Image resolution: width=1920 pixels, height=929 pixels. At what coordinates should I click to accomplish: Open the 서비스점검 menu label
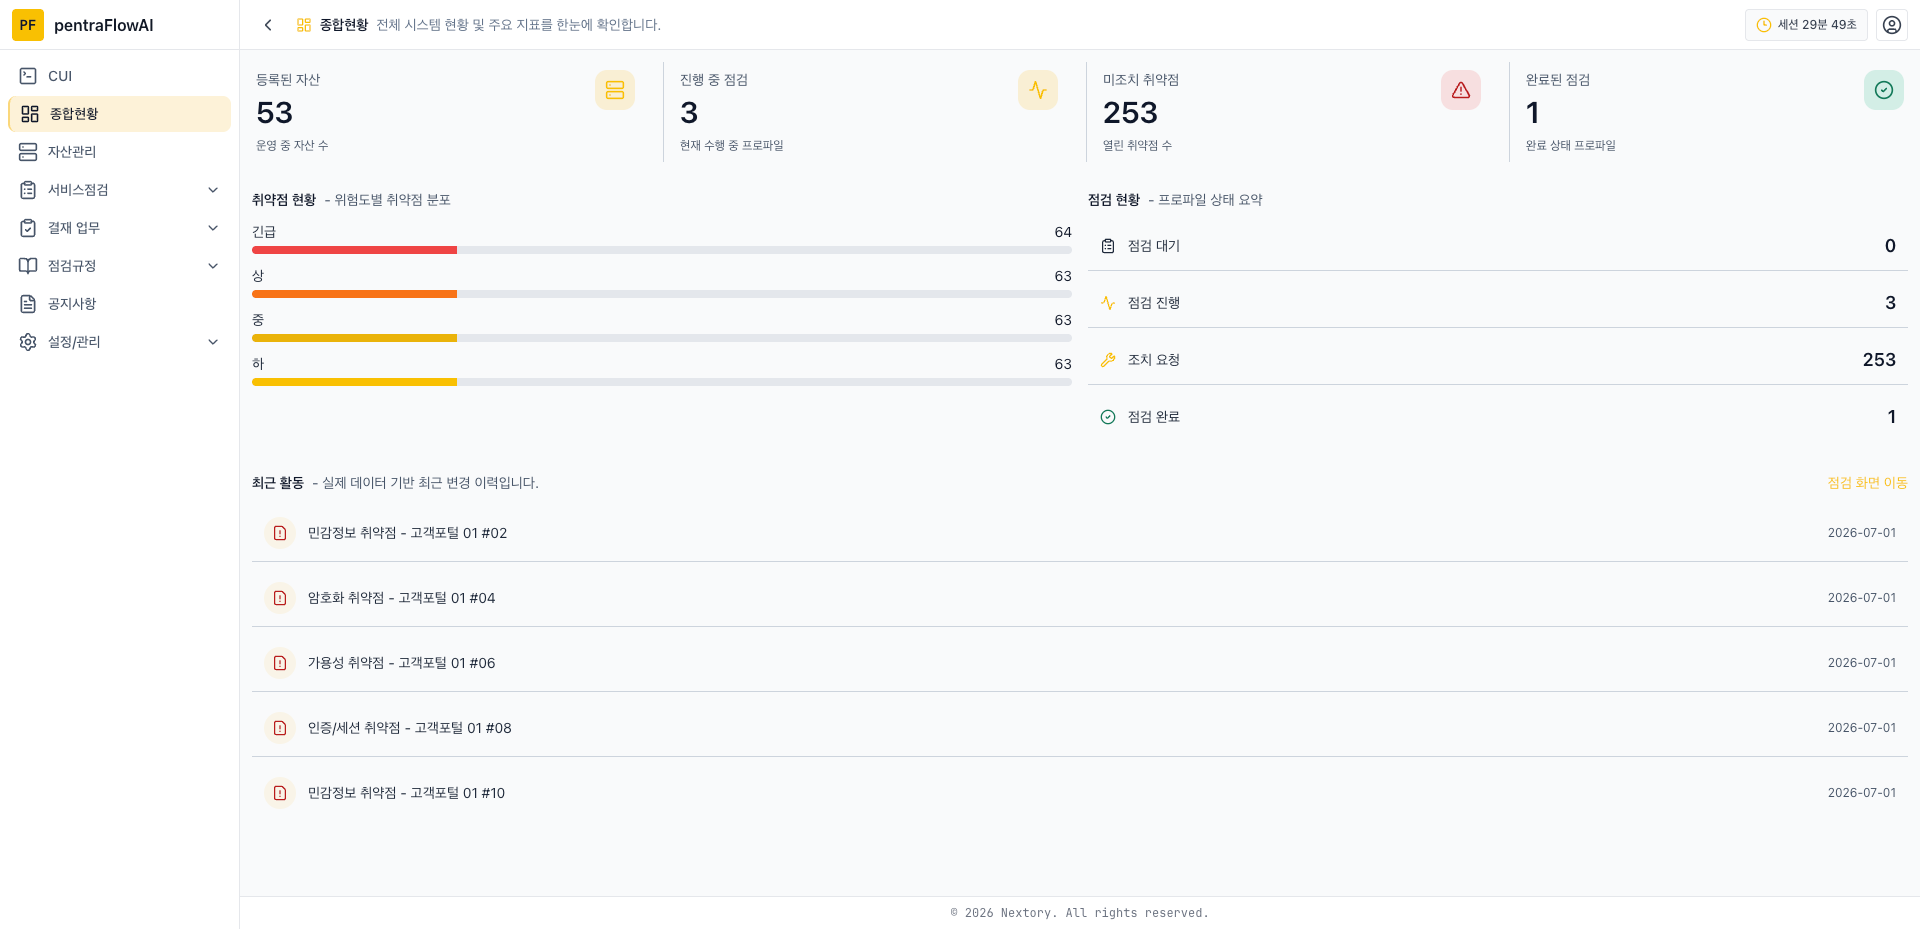coord(78,190)
